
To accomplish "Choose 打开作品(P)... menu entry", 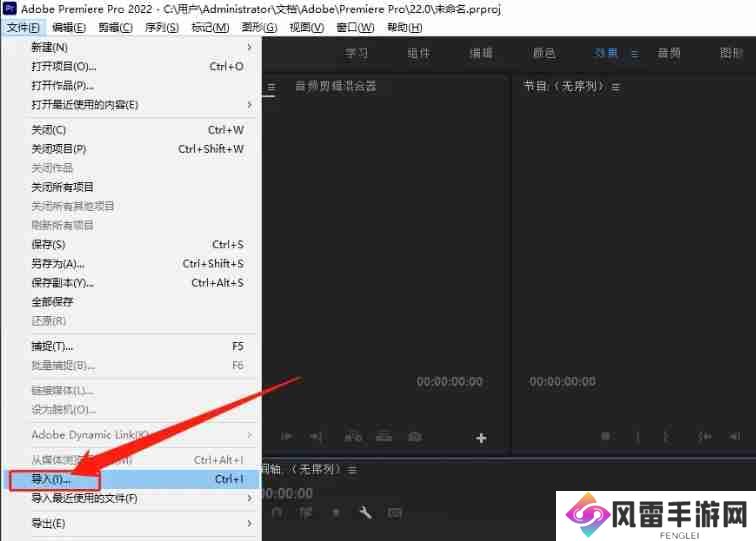I will (132, 85).
